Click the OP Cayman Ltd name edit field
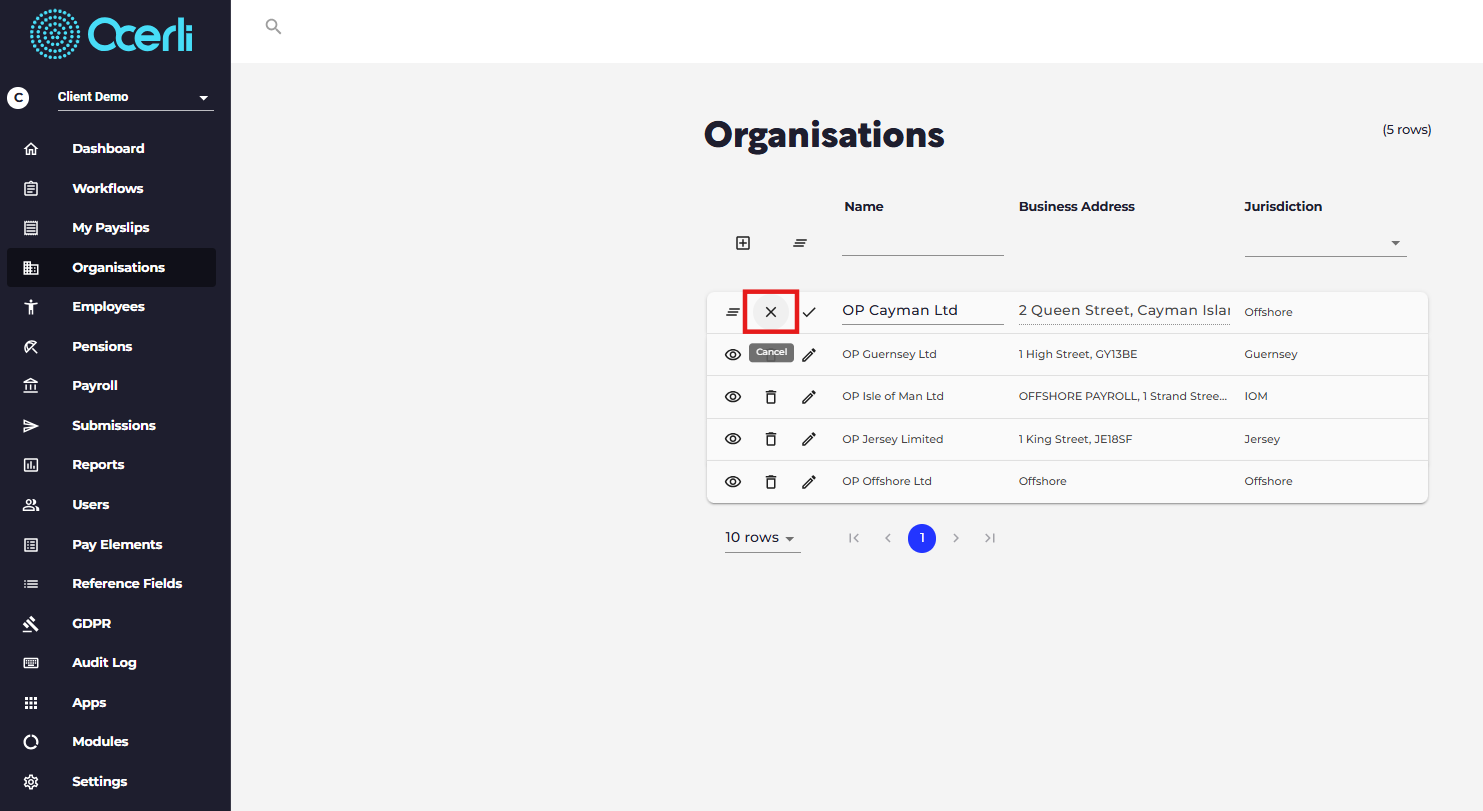1483x811 pixels. click(x=922, y=311)
